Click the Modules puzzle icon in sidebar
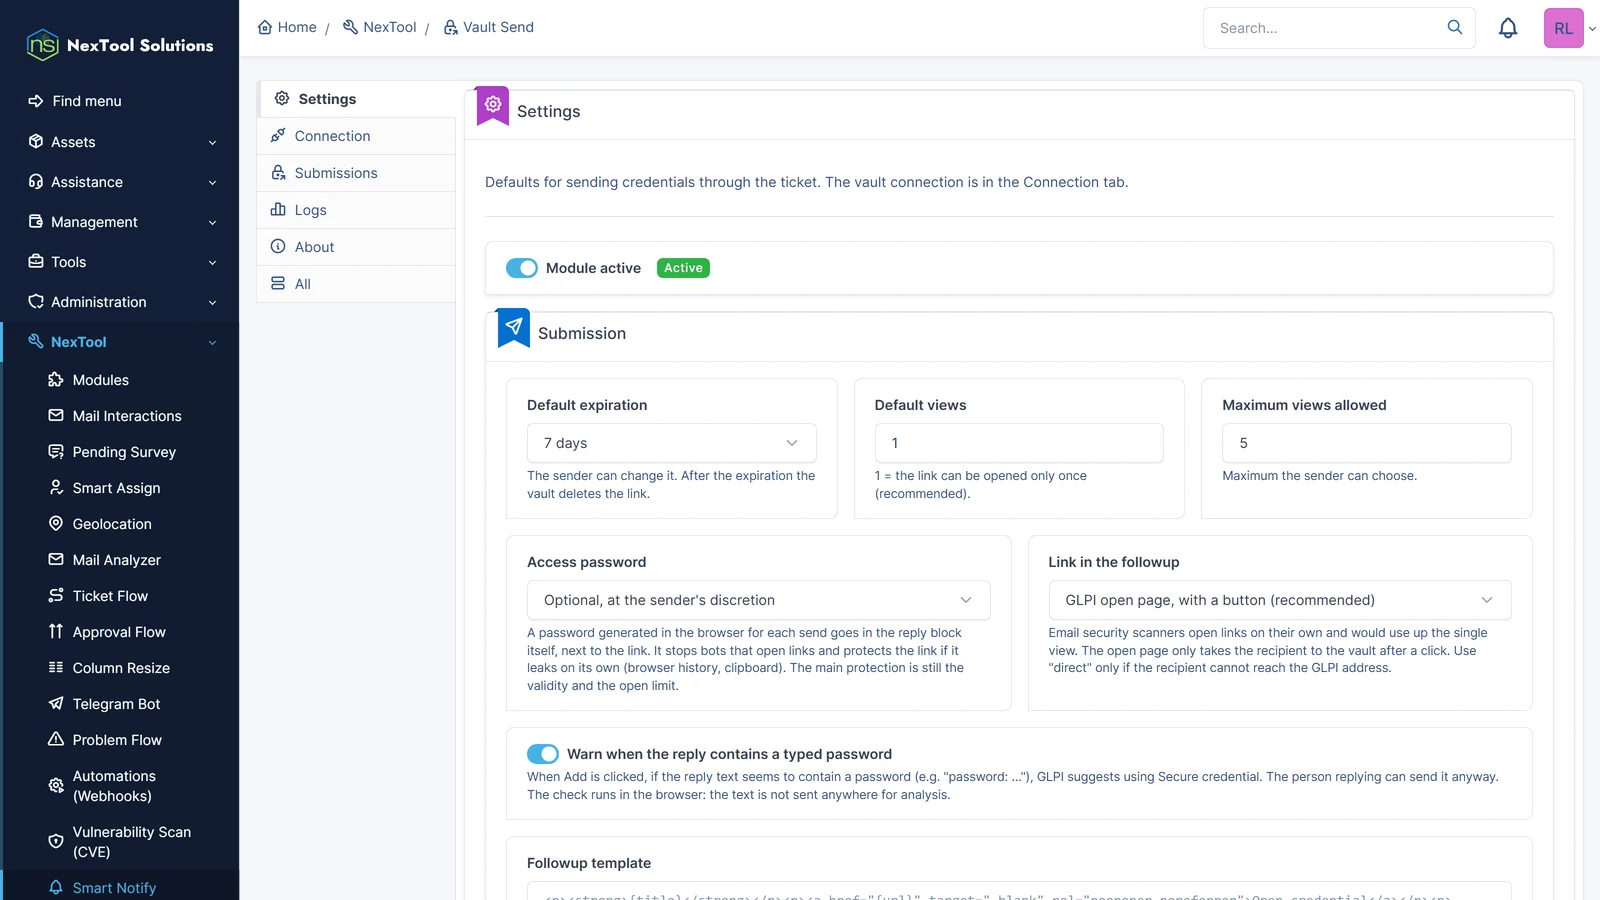The image size is (1600, 900). (x=56, y=380)
